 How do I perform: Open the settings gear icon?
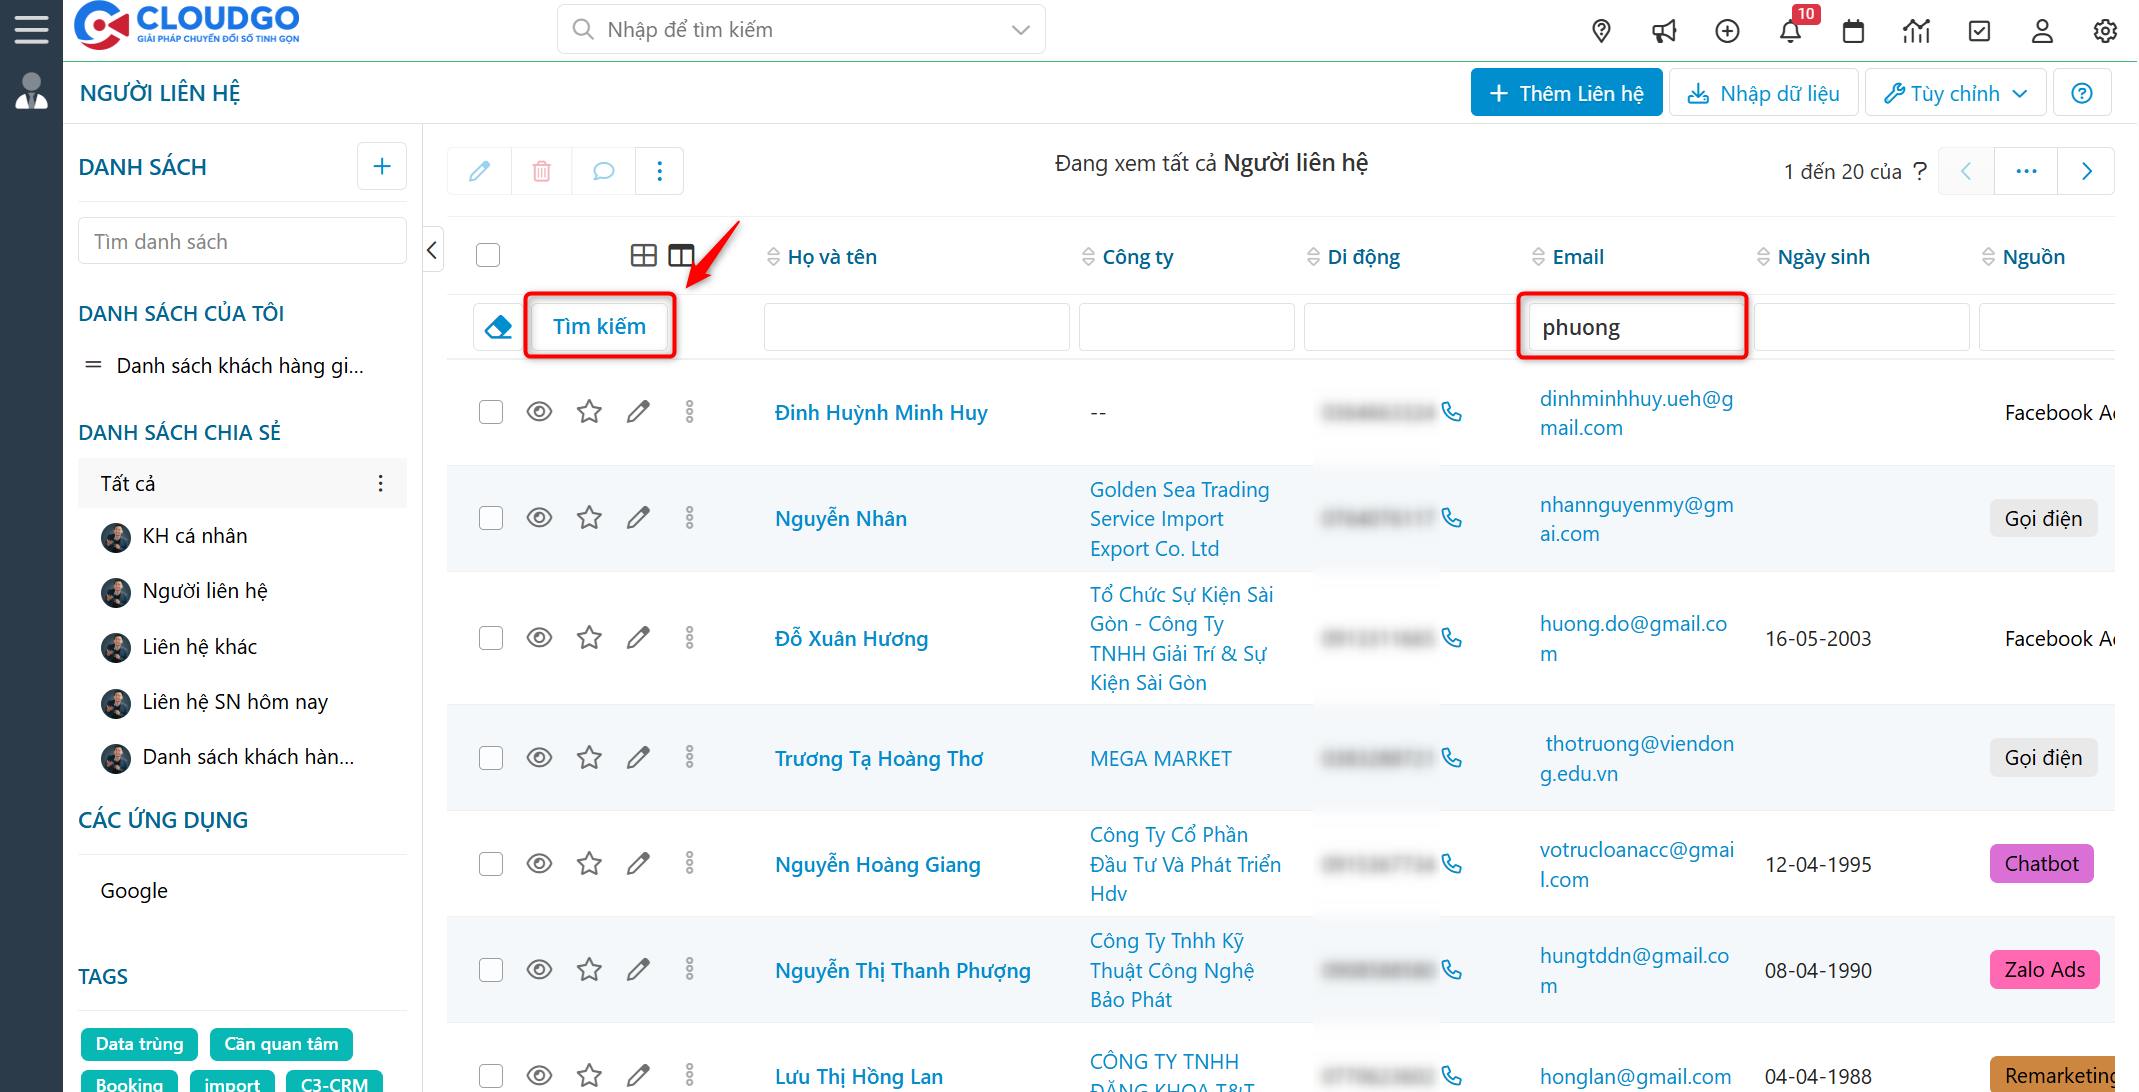[2105, 31]
